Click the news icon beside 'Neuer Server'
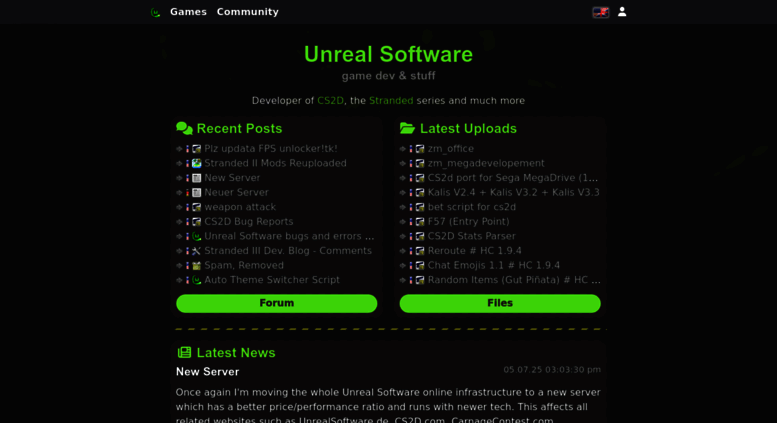Viewport: 777px width, 423px height. [197, 192]
